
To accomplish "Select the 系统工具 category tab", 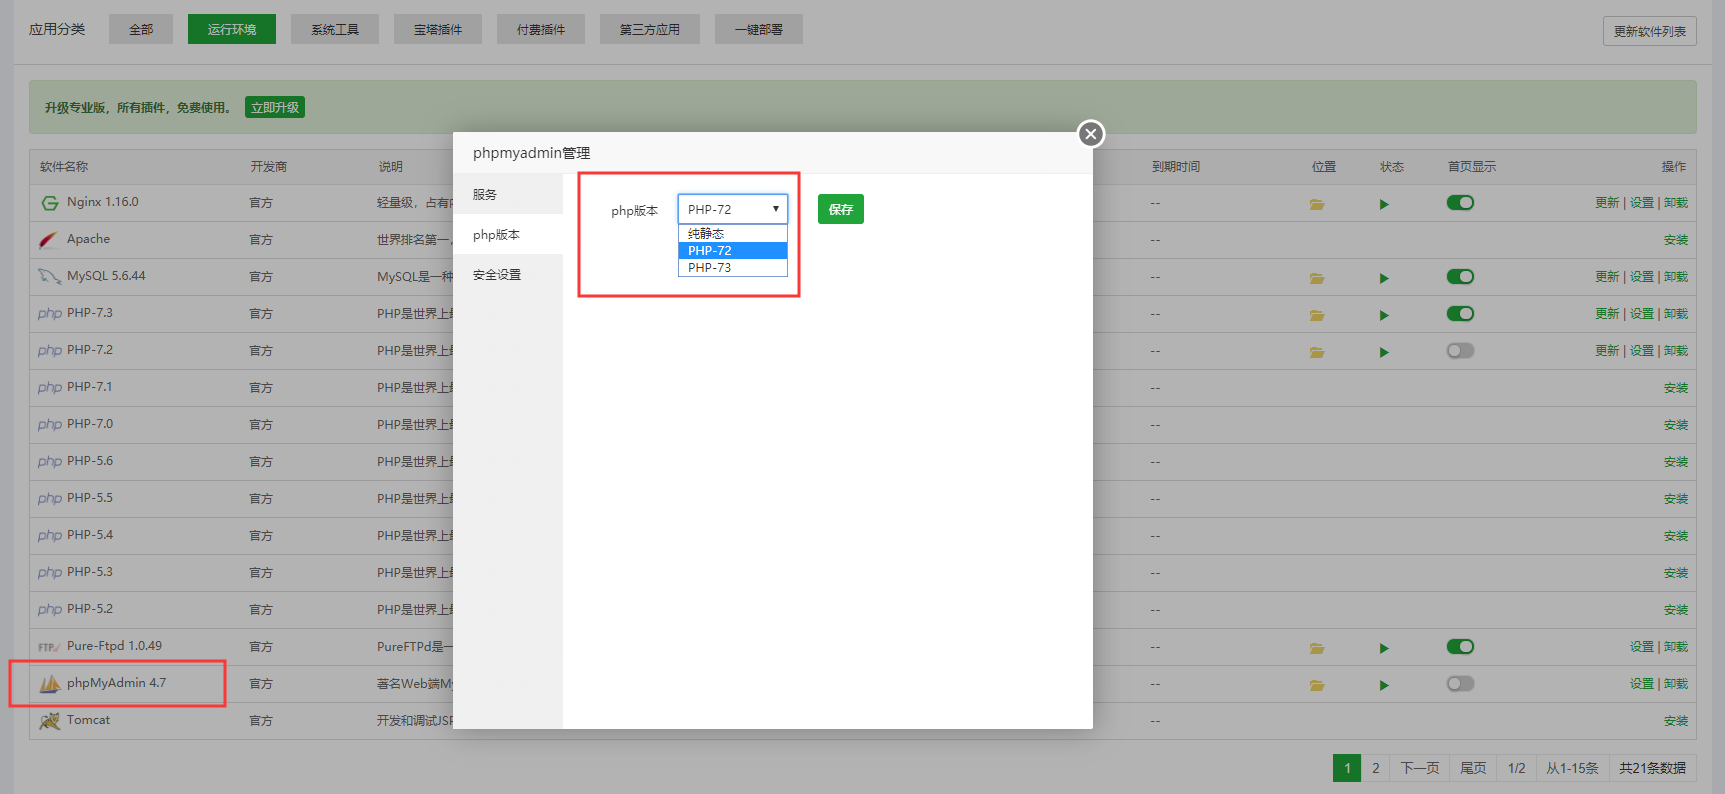I will click(x=335, y=29).
